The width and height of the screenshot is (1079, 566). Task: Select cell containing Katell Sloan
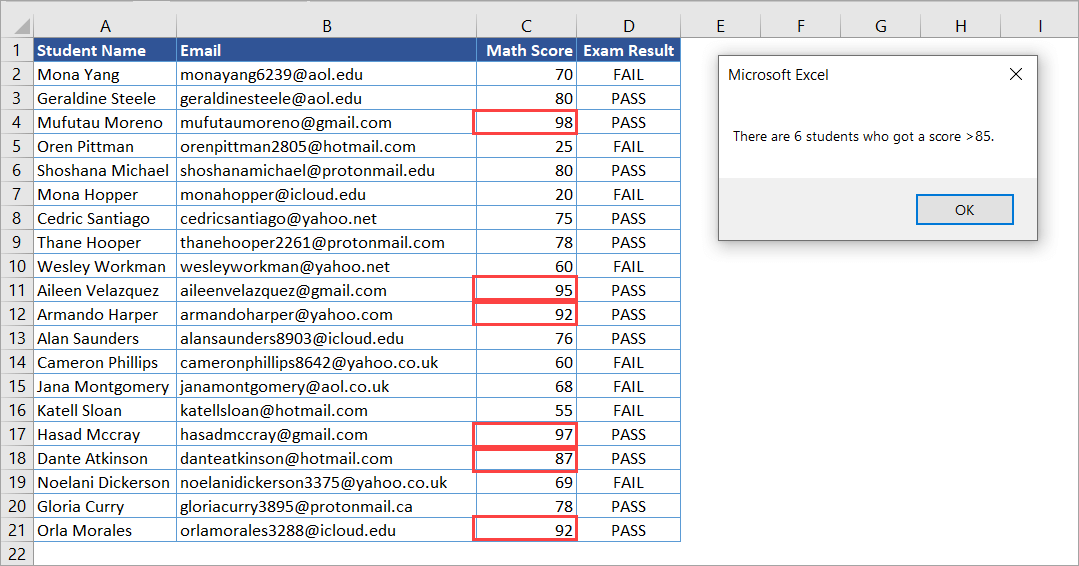(105, 411)
